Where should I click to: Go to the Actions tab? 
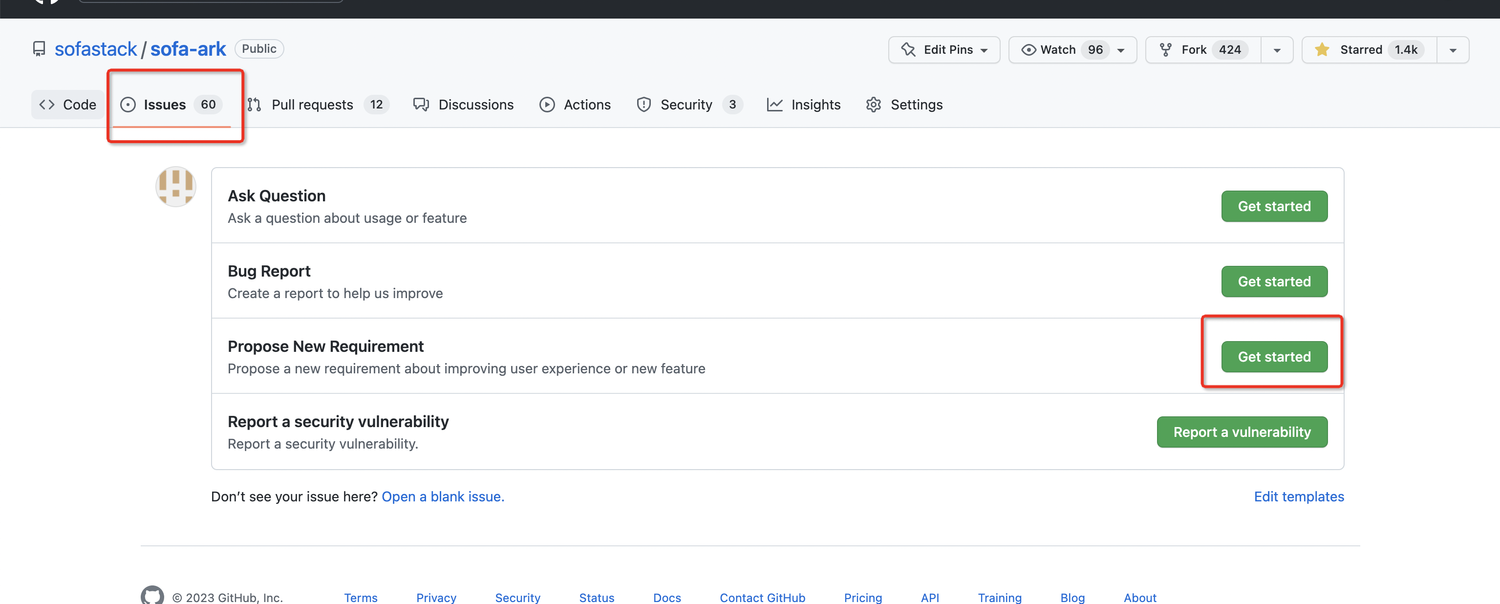(x=575, y=104)
